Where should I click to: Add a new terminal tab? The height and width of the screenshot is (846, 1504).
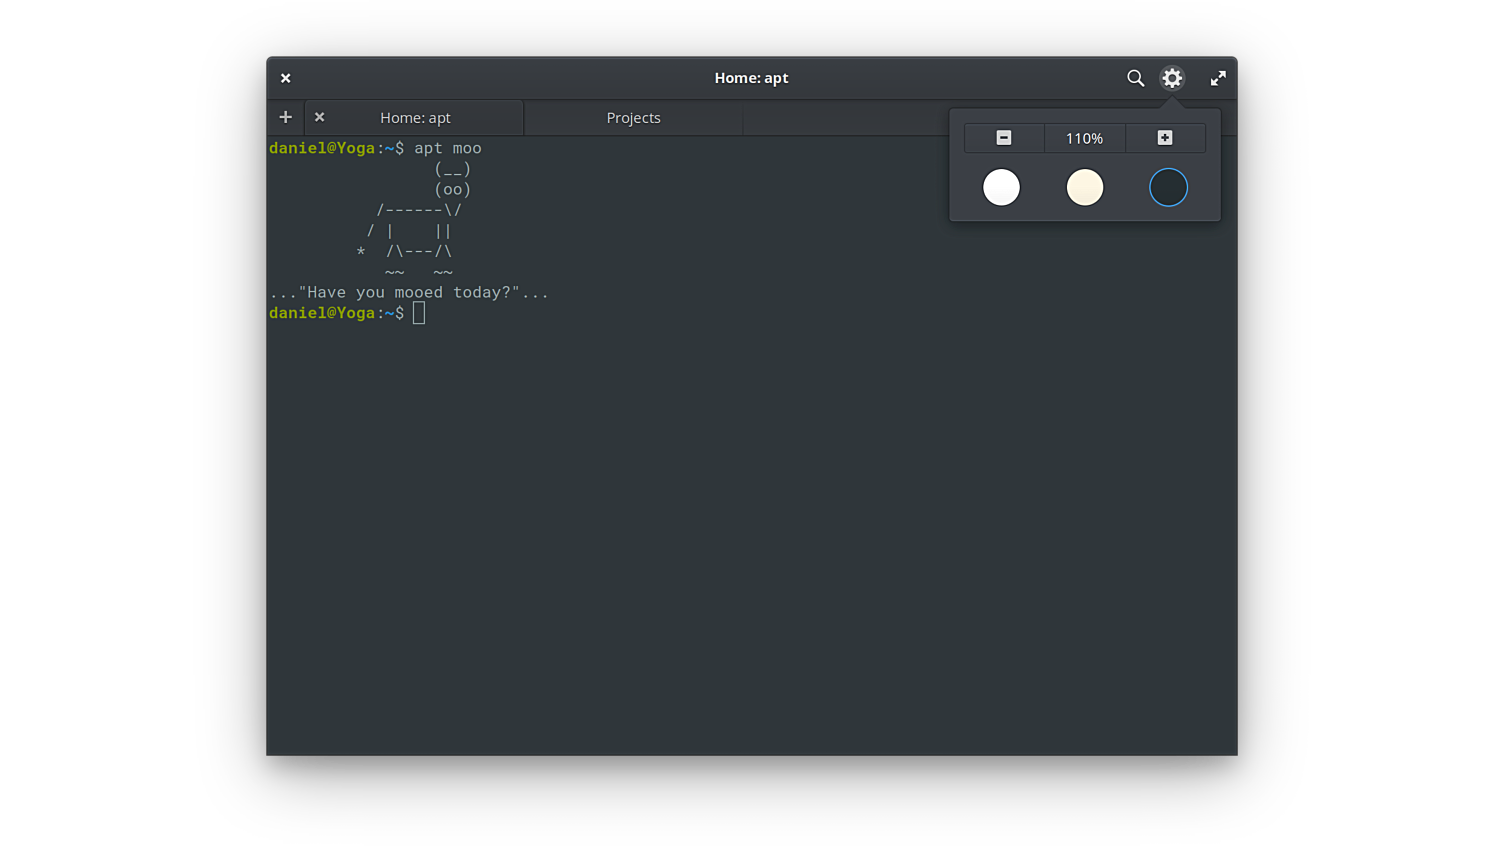click(285, 117)
